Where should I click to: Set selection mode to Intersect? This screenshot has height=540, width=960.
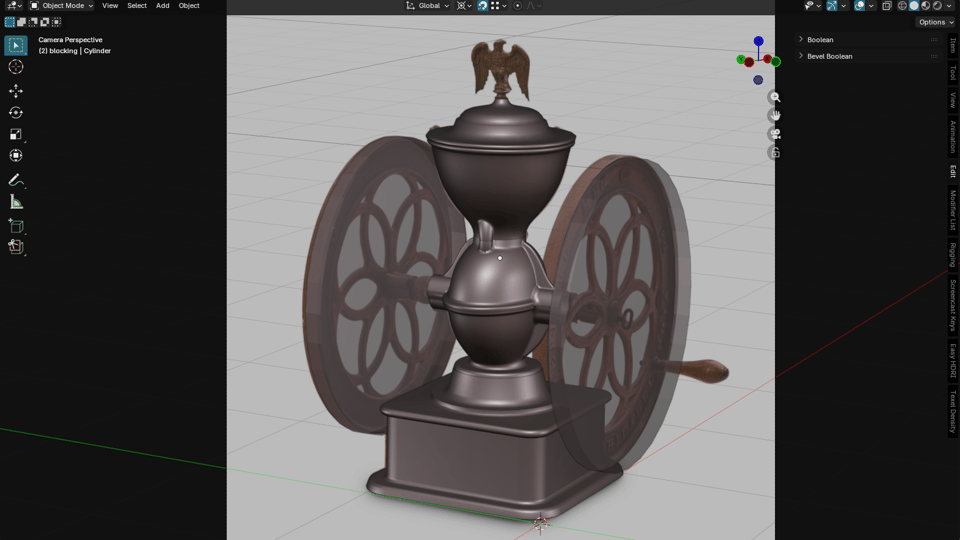[x=56, y=22]
